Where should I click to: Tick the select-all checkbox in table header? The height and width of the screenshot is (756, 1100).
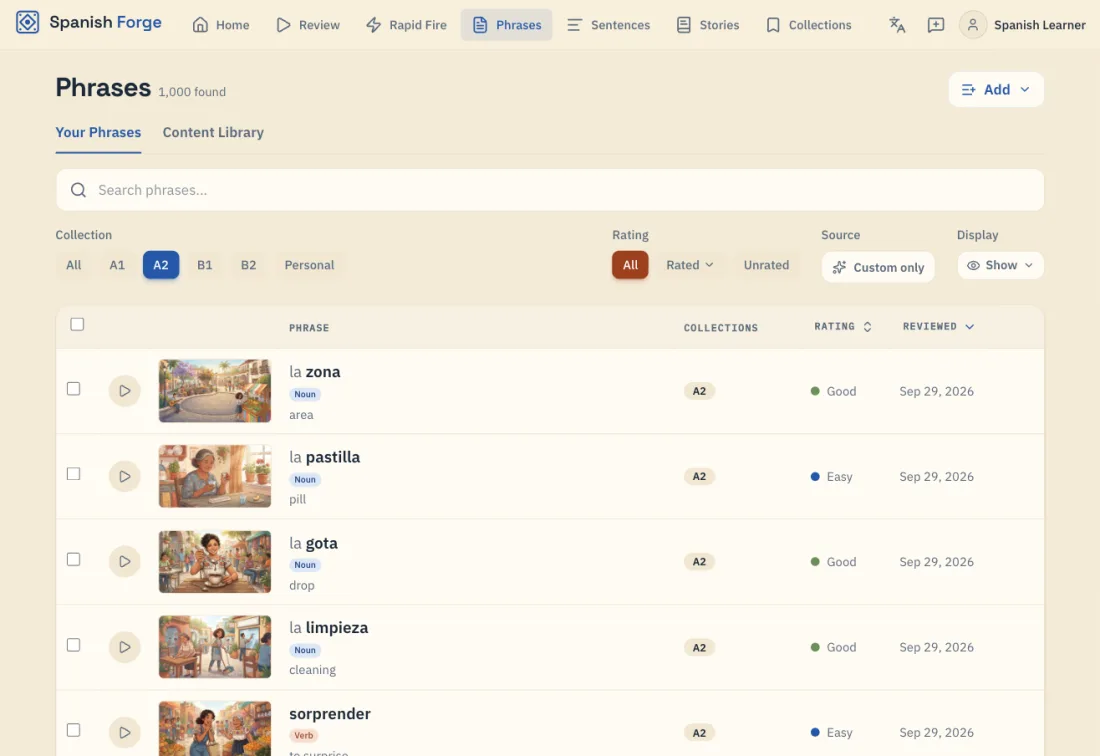click(77, 324)
